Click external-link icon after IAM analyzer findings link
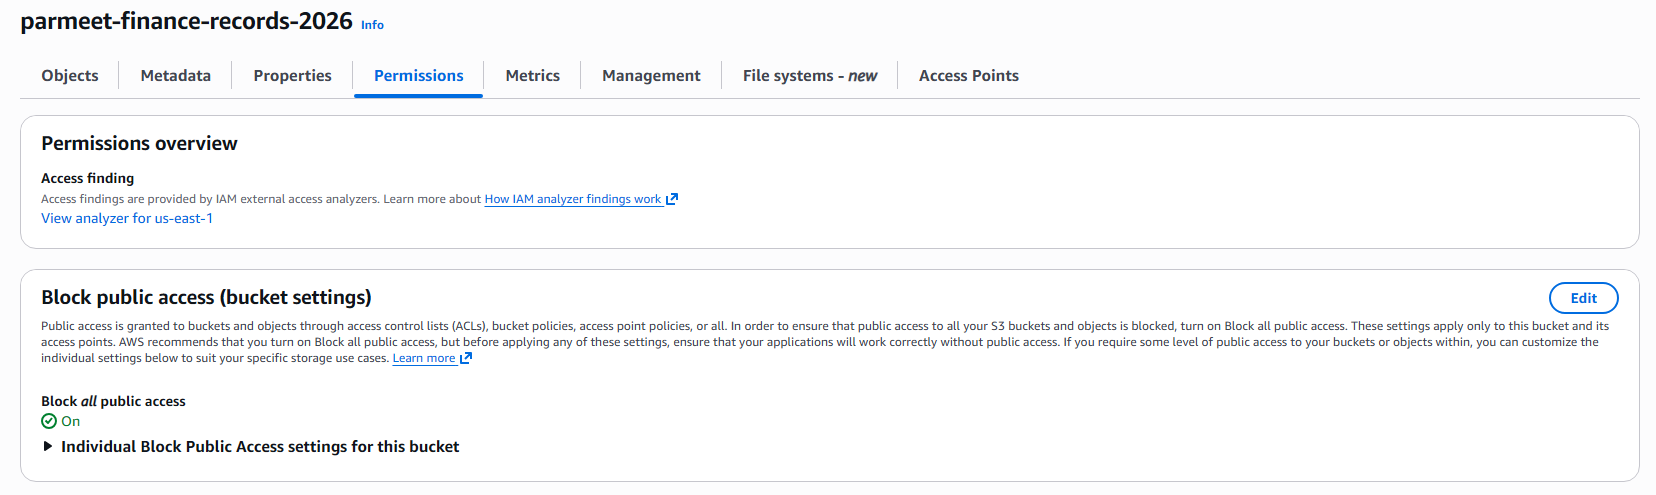The image size is (1656, 495). point(672,199)
